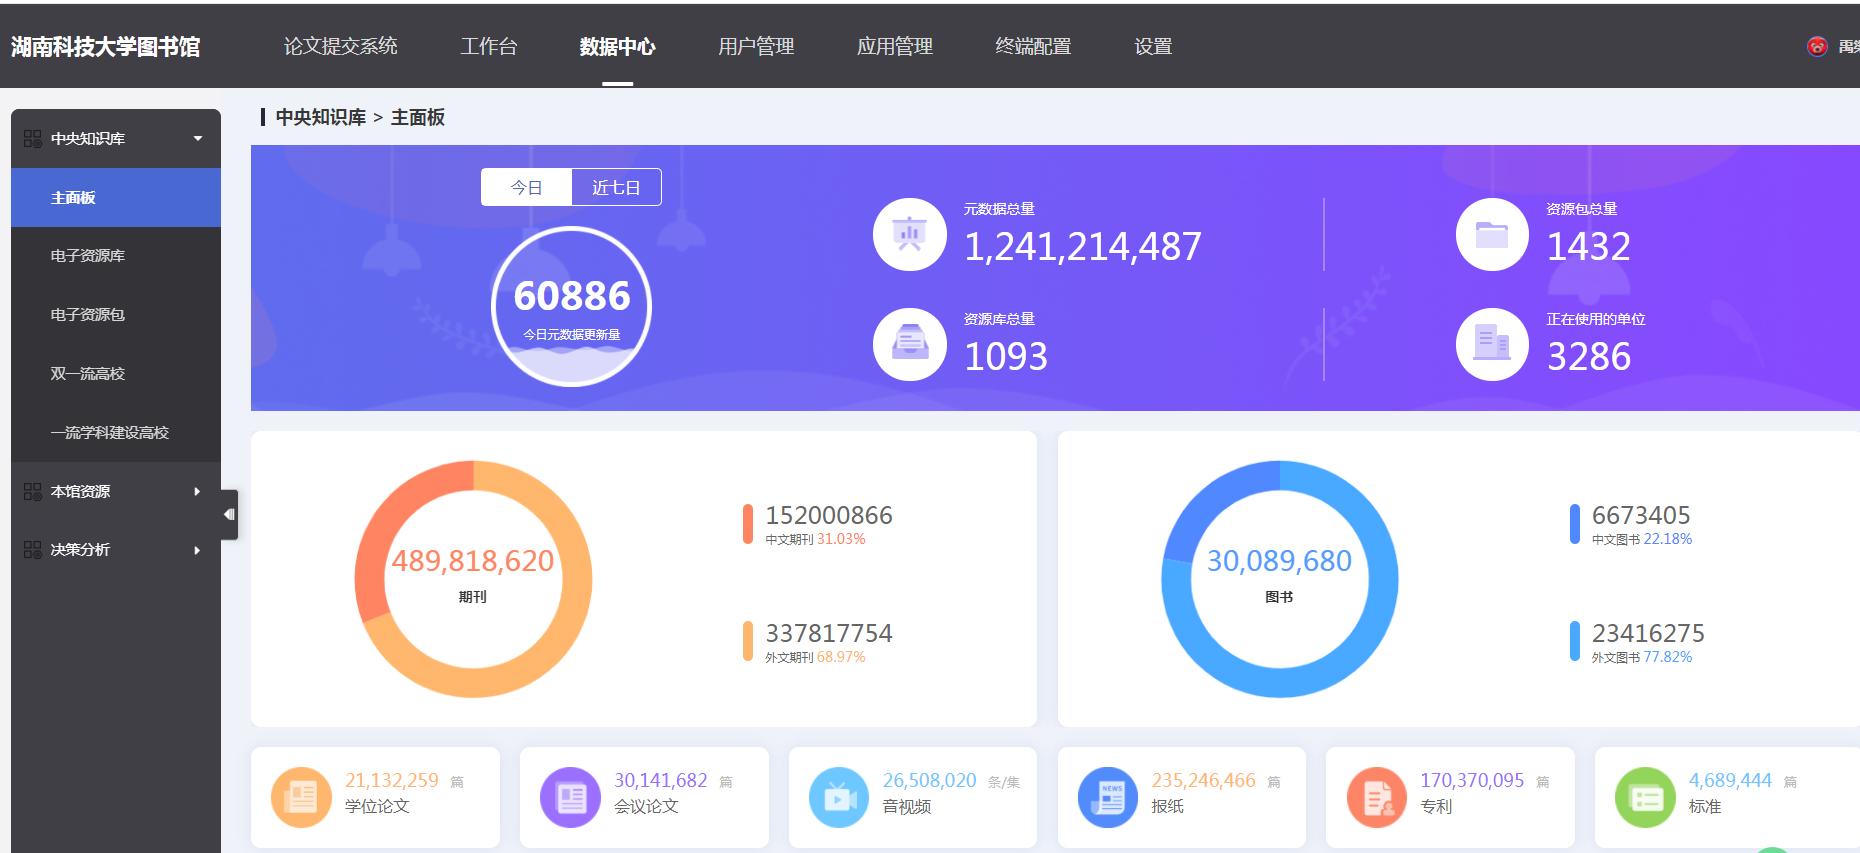Viewport: 1860px width, 853px height.
Task: Click the 中文期刊 red legend swatch
Action: [748, 524]
